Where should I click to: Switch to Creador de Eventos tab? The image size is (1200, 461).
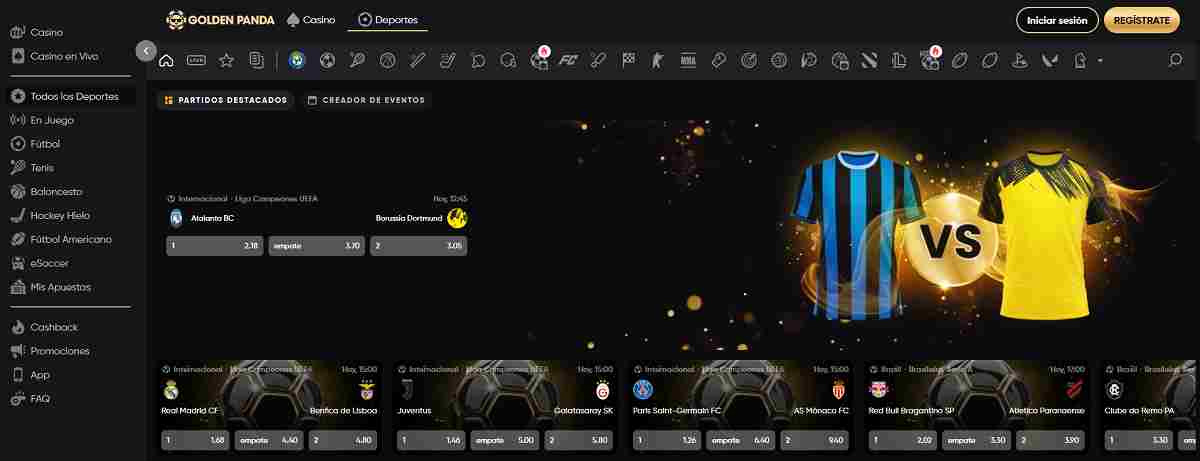[x=366, y=100]
